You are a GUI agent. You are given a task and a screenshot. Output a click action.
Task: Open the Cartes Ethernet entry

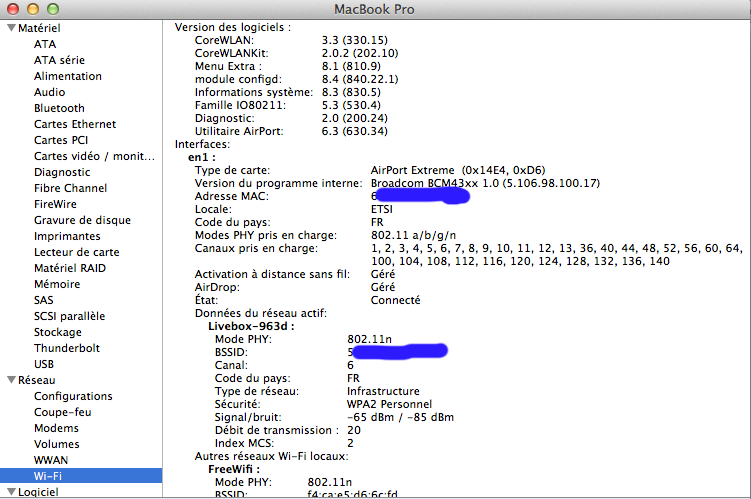point(74,124)
